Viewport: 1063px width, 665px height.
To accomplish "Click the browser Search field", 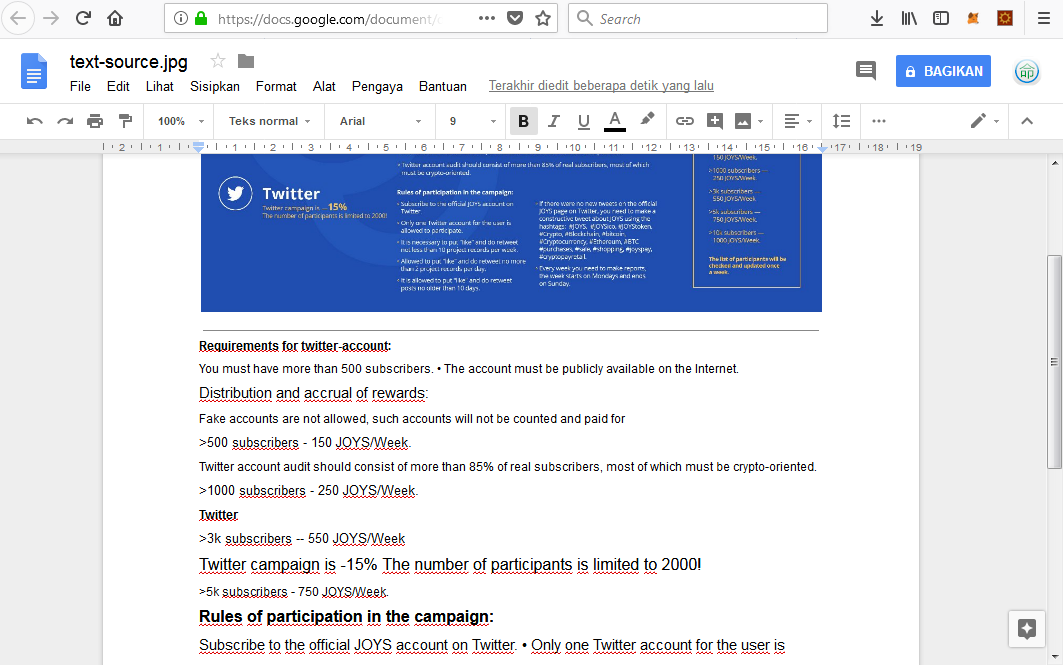I will point(698,18).
